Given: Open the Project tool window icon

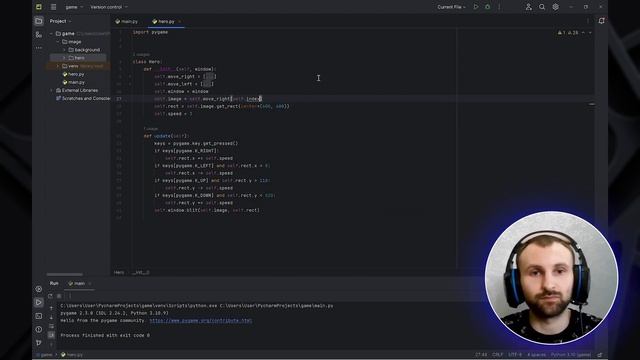Looking at the screenshot, I should pyautogui.click(x=39, y=21).
